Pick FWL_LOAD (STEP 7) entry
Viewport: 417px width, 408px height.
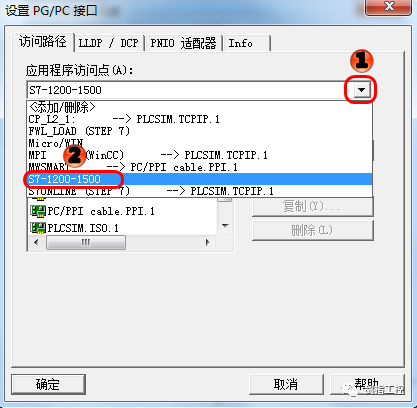(x=199, y=131)
